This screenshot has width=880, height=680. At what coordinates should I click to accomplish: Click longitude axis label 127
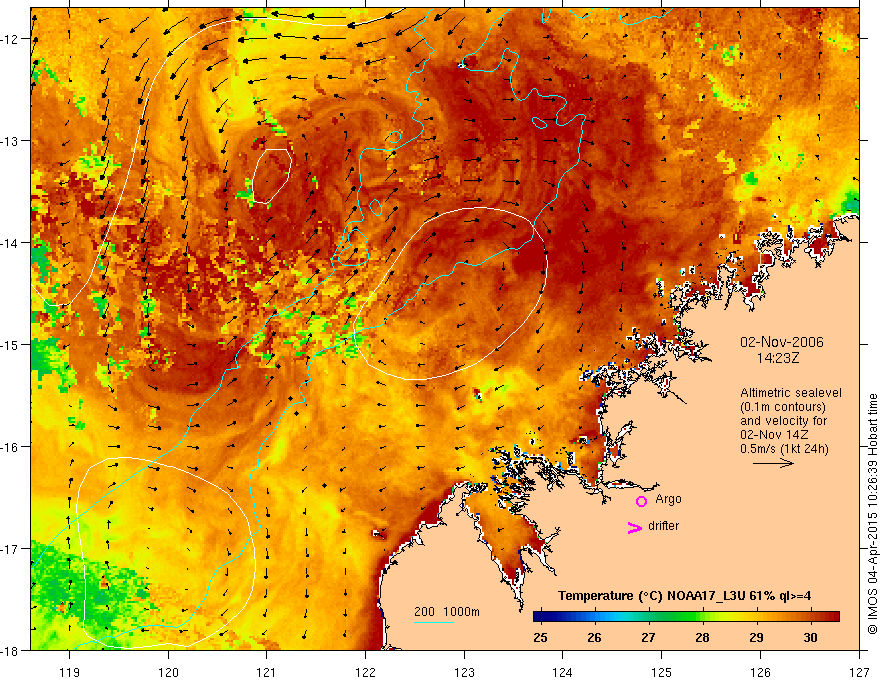point(859,672)
